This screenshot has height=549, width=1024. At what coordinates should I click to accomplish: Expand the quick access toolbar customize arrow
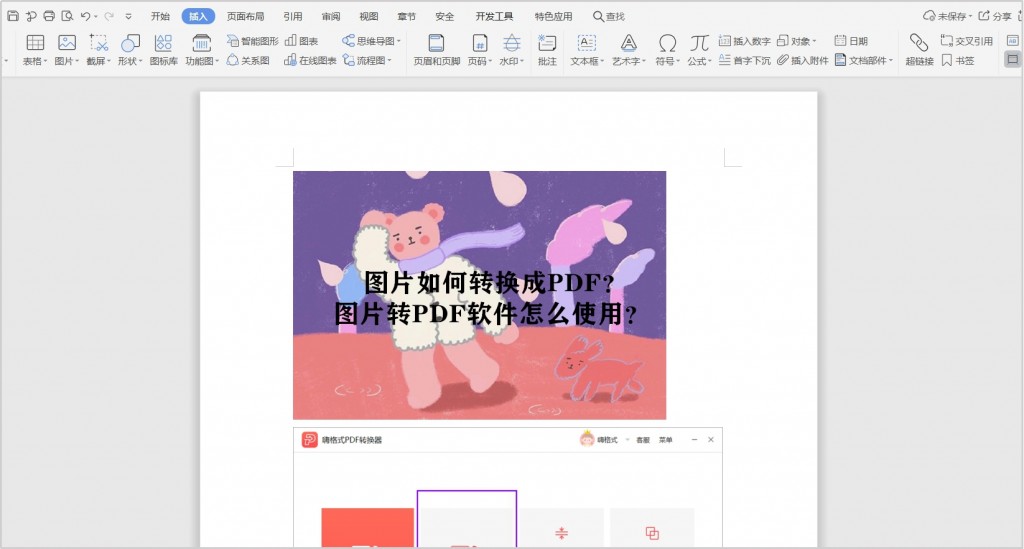point(128,16)
